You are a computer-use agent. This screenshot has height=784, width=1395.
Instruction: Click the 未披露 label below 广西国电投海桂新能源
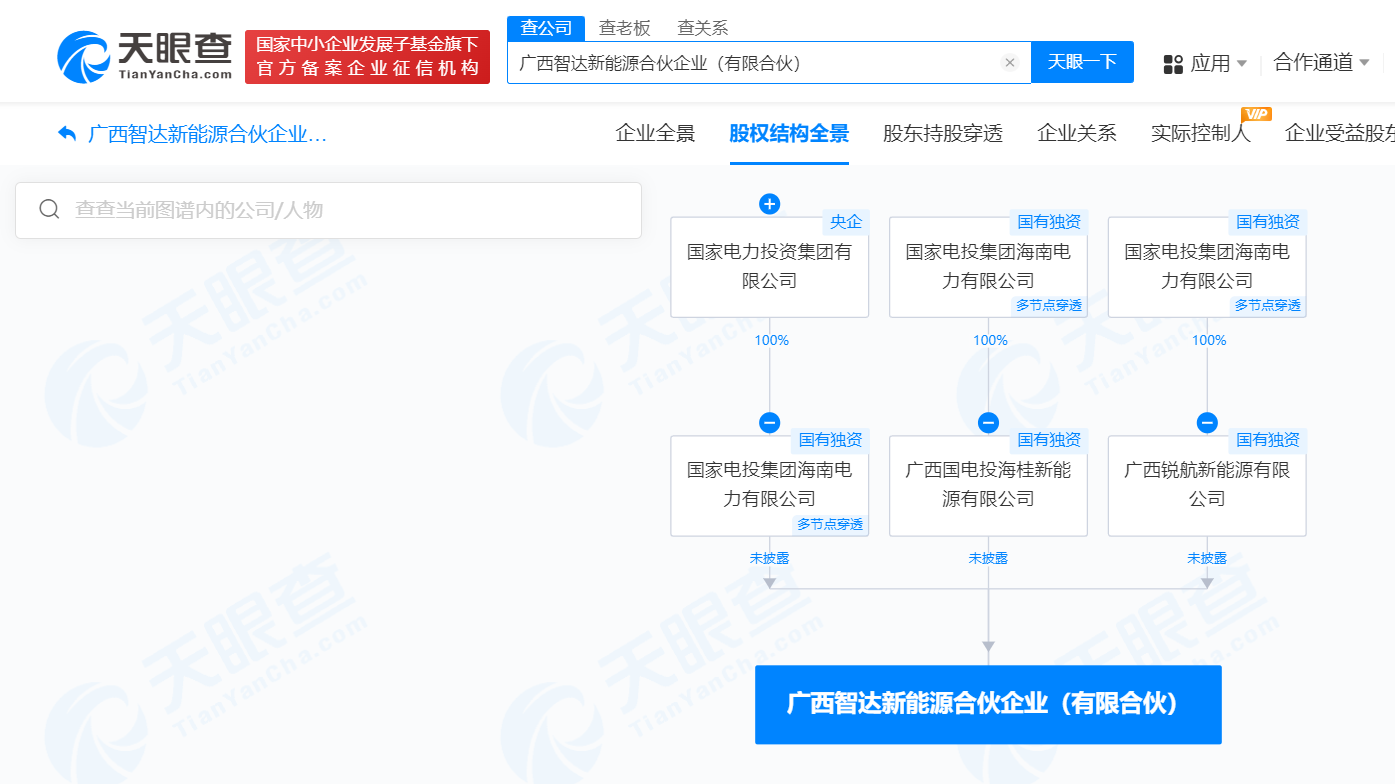(988, 558)
